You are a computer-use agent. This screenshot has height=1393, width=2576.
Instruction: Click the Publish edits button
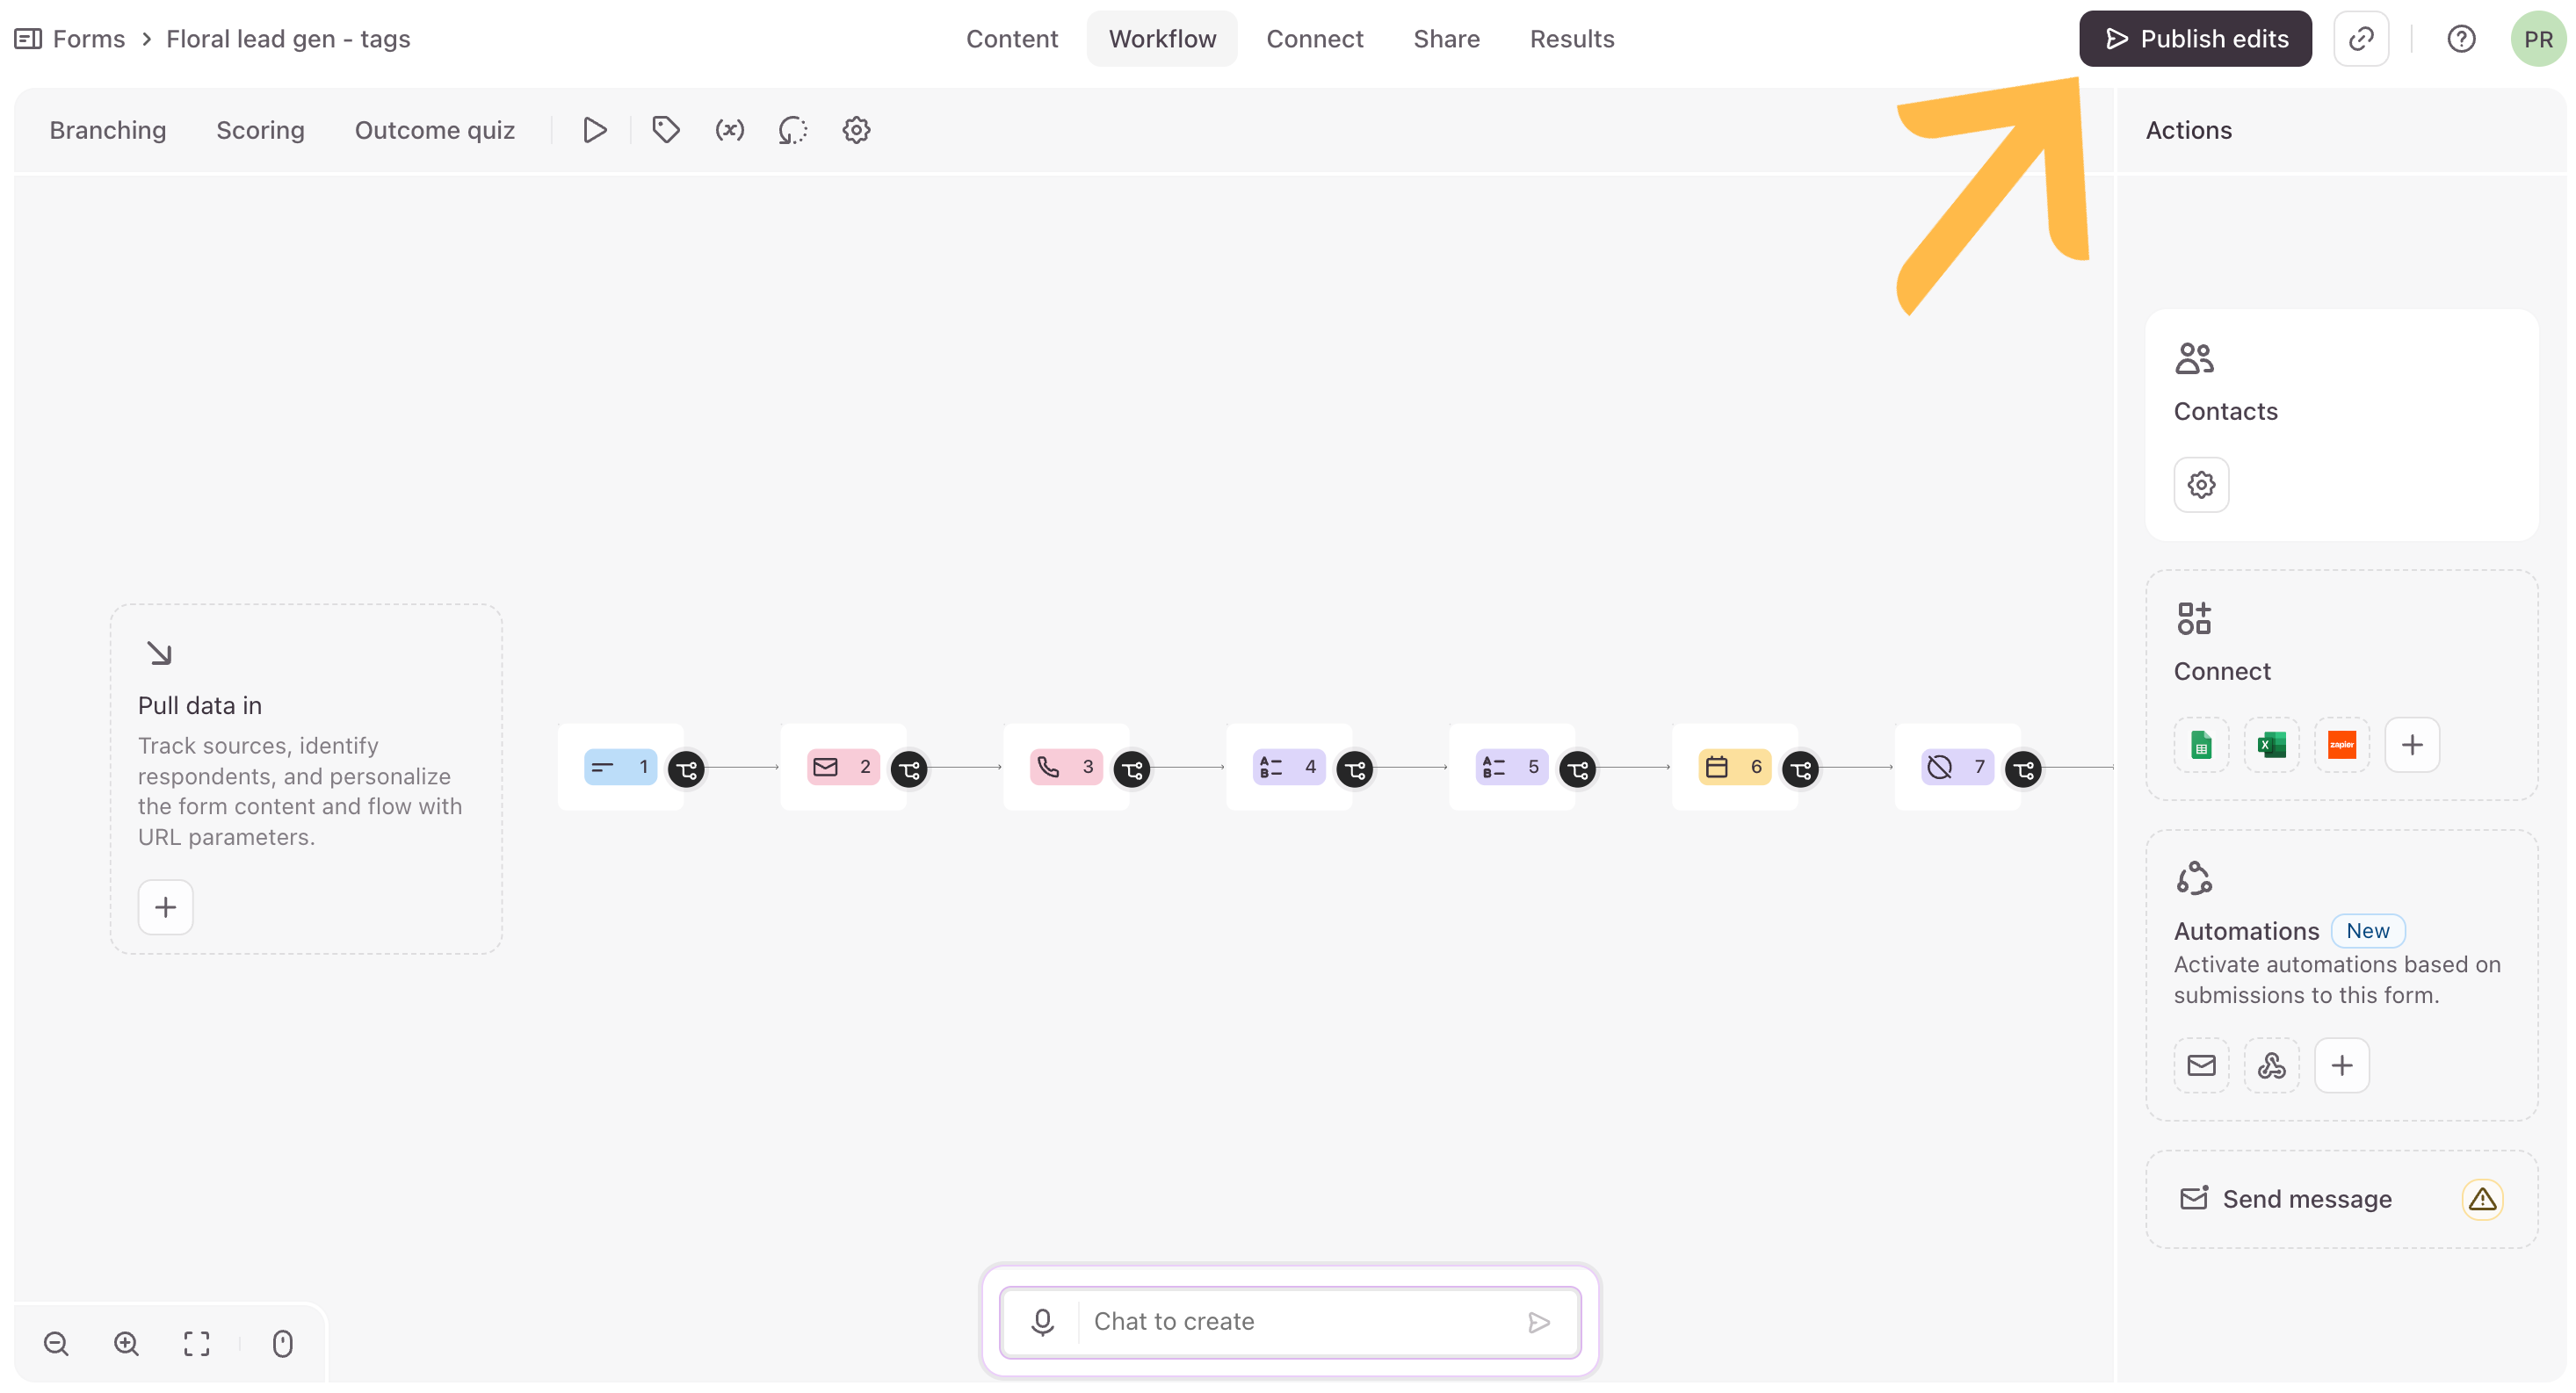[2195, 39]
